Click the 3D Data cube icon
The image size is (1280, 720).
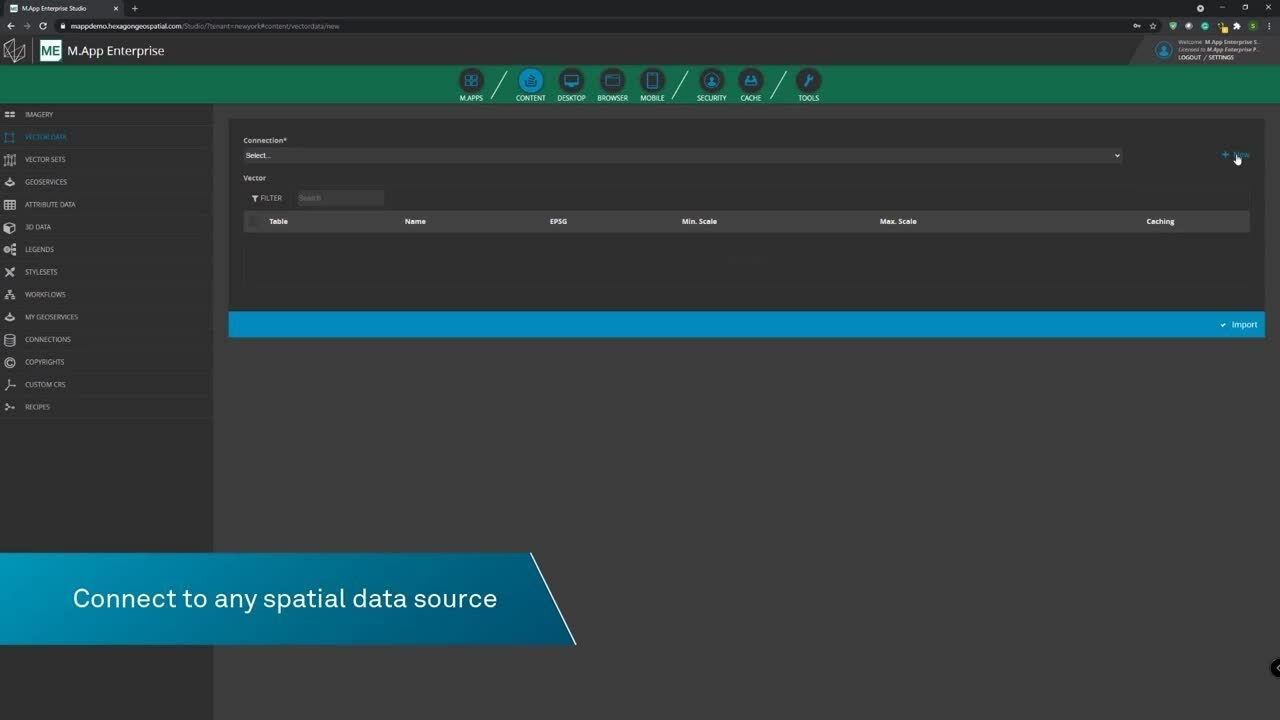10,227
